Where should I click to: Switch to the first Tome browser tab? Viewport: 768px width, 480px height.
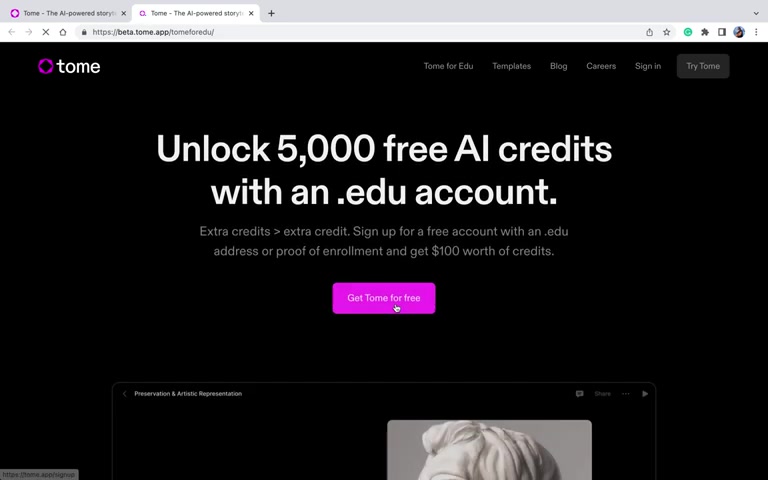pyautogui.click(x=68, y=13)
